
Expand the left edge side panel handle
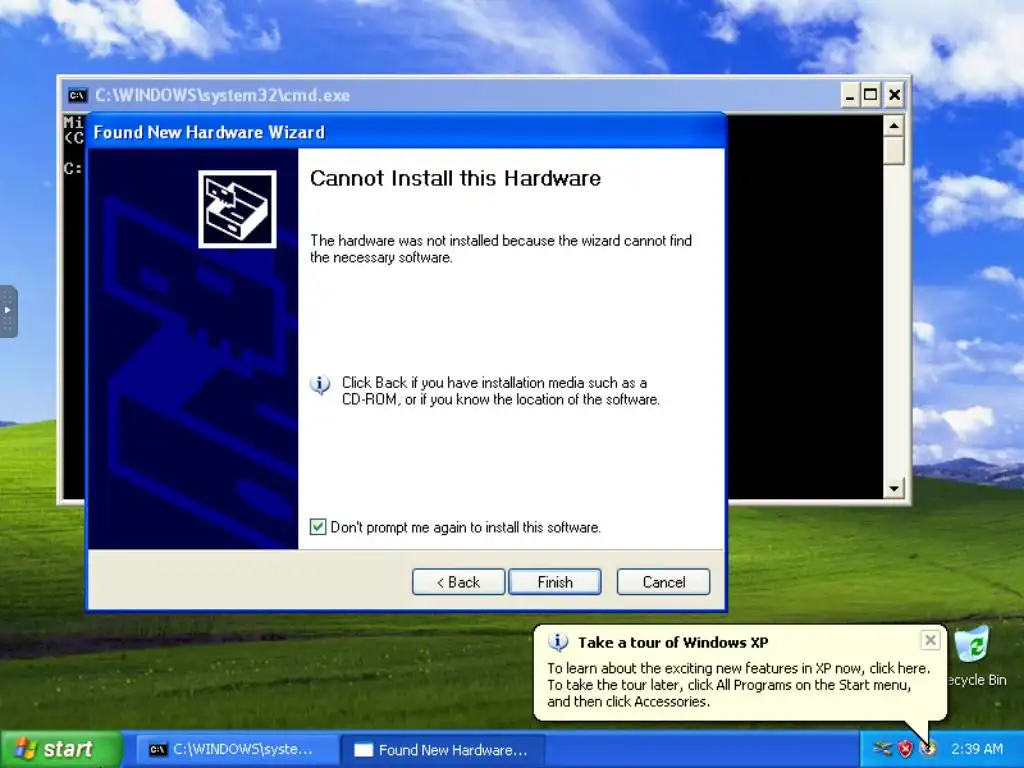[x=8, y=311]
